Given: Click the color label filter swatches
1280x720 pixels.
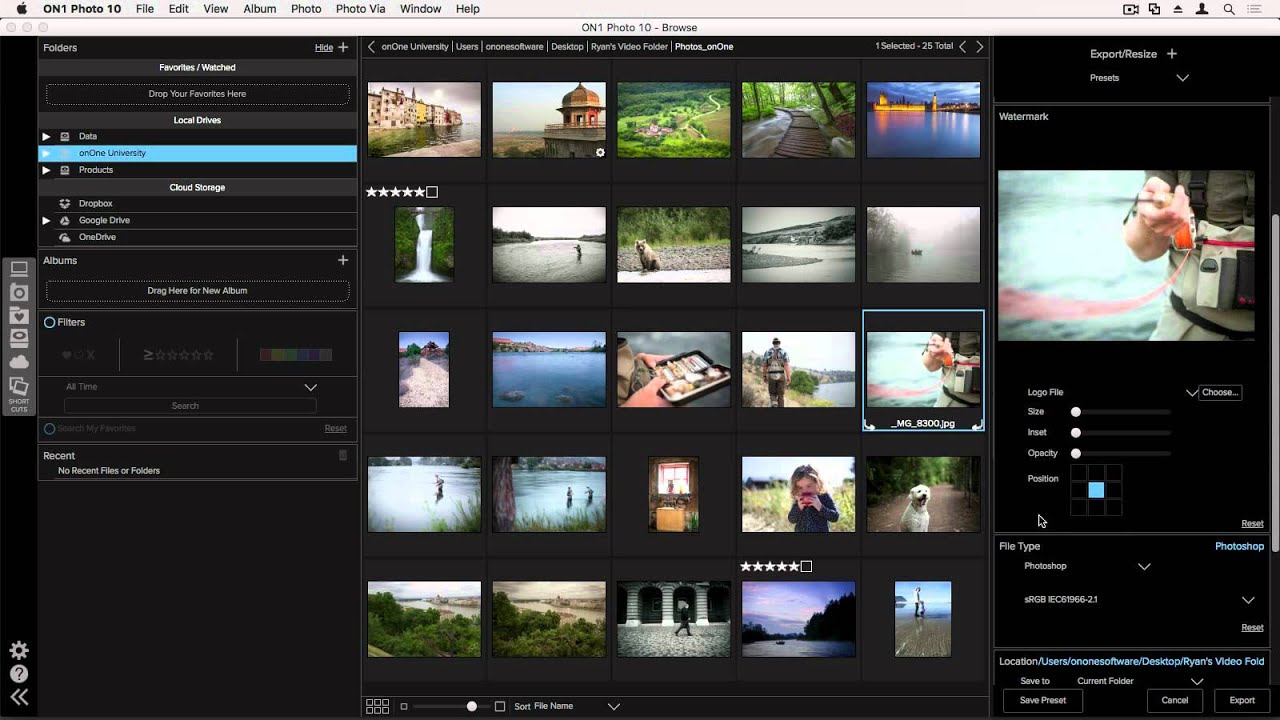Looking at the screenshot, I should click(x=296, y=354).
